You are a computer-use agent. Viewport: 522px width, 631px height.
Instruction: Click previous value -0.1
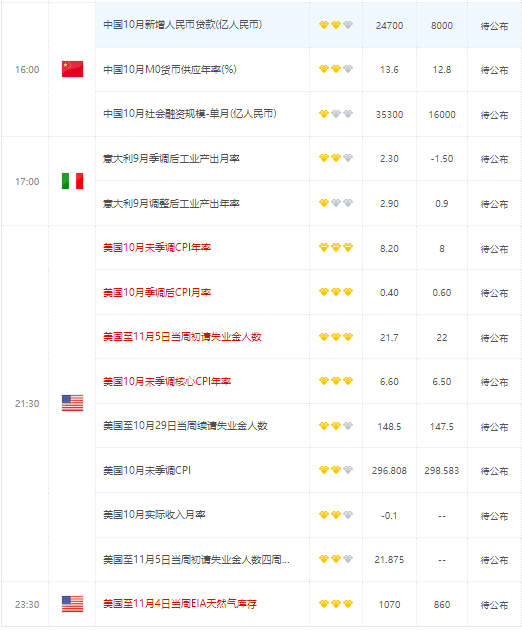click(389, 516)
